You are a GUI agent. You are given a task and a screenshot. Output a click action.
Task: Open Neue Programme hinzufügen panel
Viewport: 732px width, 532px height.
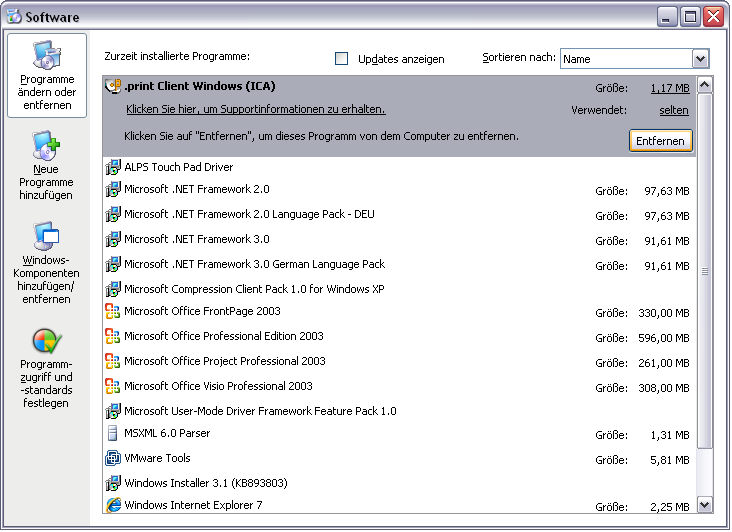point(46,166)
